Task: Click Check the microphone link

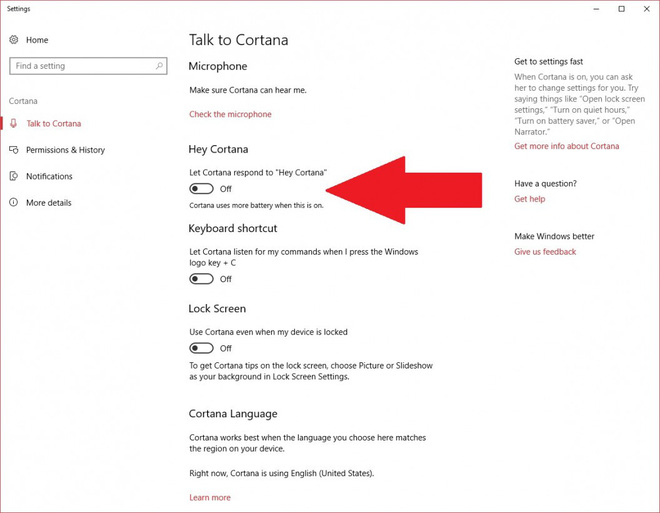Action: tap(230, 114)
